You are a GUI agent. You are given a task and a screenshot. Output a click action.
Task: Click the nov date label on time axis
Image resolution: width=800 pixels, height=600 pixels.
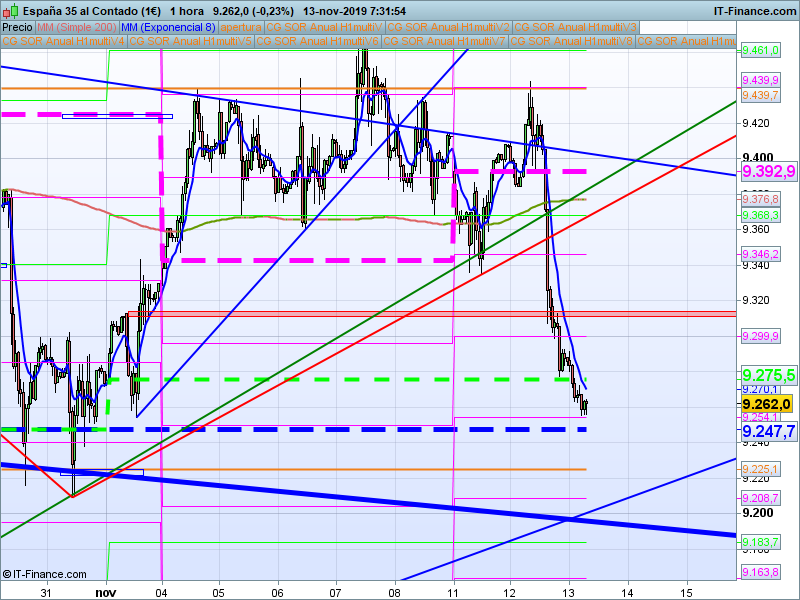click(x=105, y=592)
